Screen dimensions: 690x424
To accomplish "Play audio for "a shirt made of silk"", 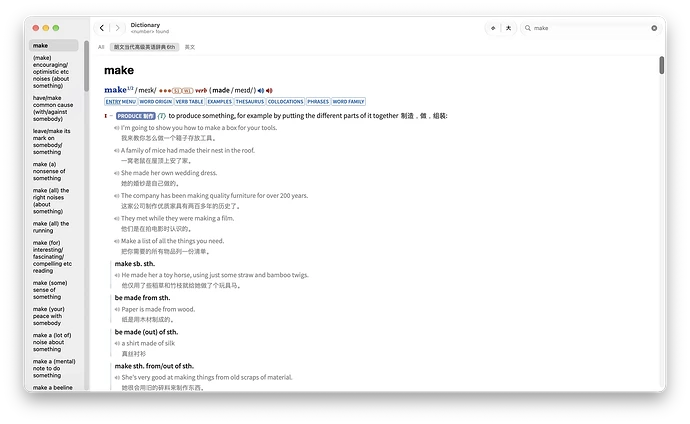I will tap(117, 344).
